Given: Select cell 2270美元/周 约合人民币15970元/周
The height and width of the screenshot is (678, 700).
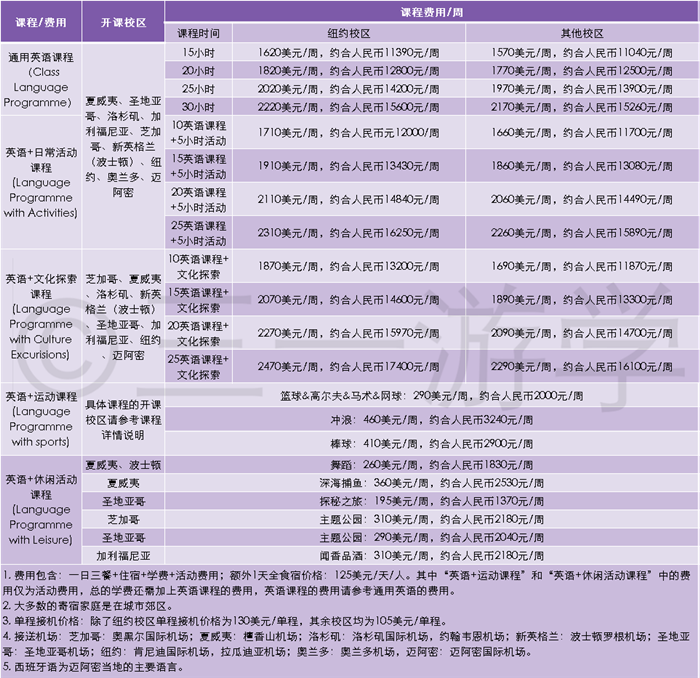Looking at the screenshot, I should (x=349, y=333).
